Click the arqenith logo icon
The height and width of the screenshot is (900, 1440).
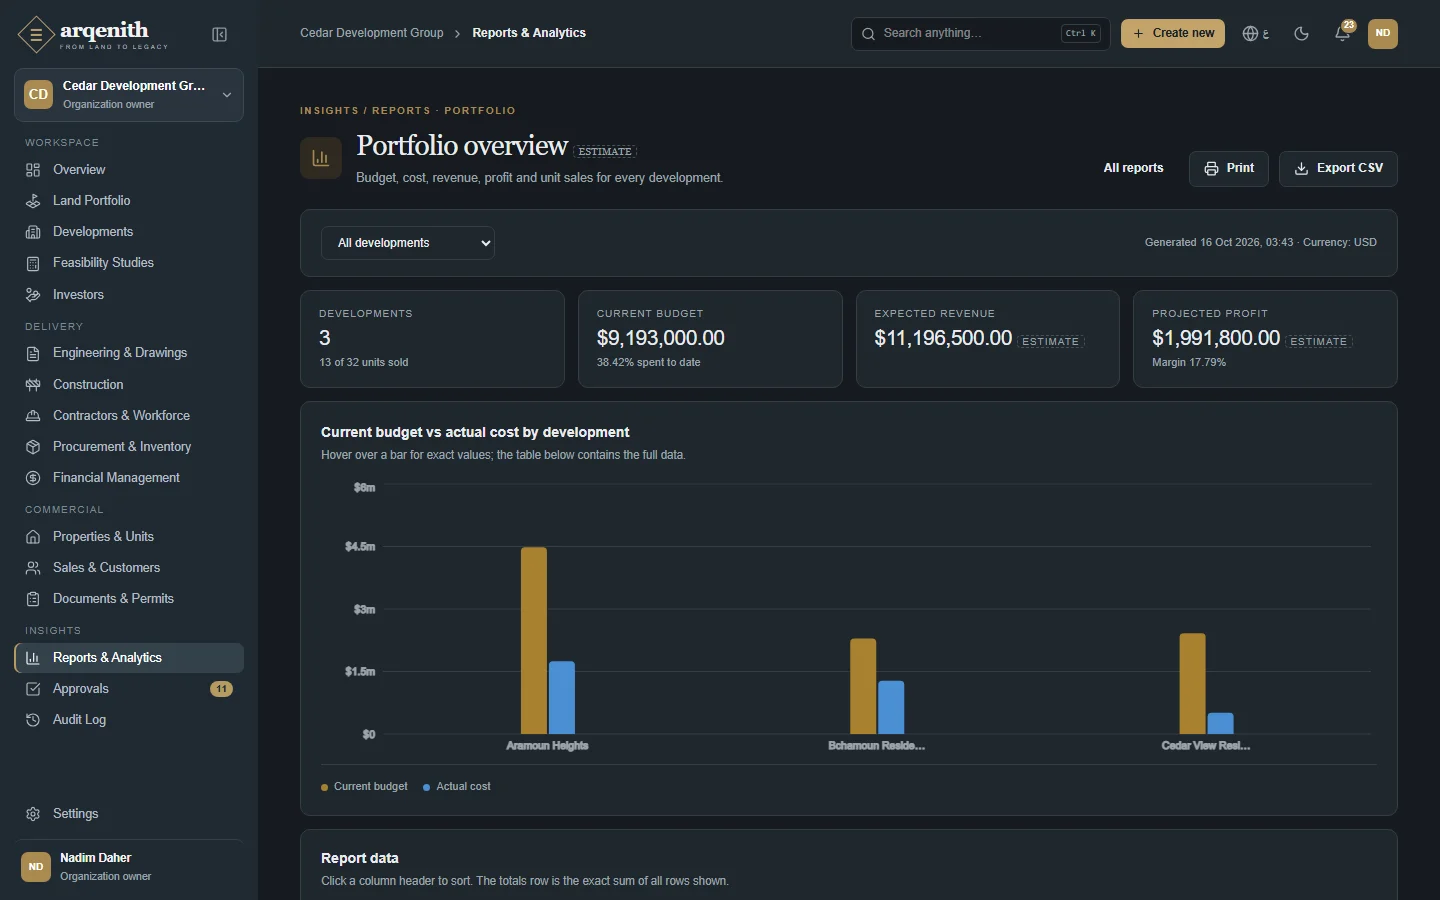point(36,35)
